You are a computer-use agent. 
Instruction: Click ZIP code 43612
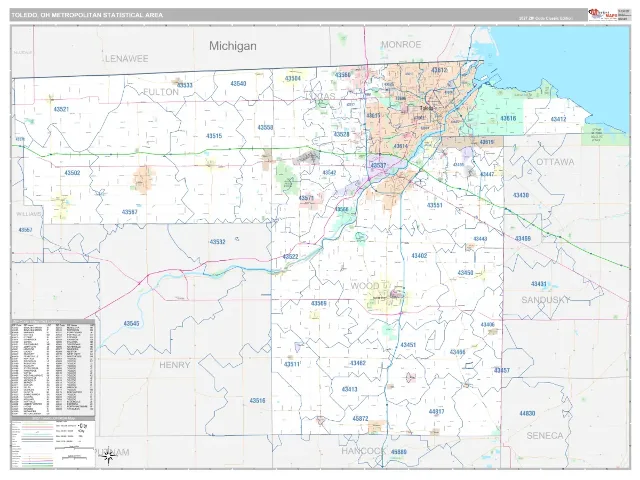point(439,70)
